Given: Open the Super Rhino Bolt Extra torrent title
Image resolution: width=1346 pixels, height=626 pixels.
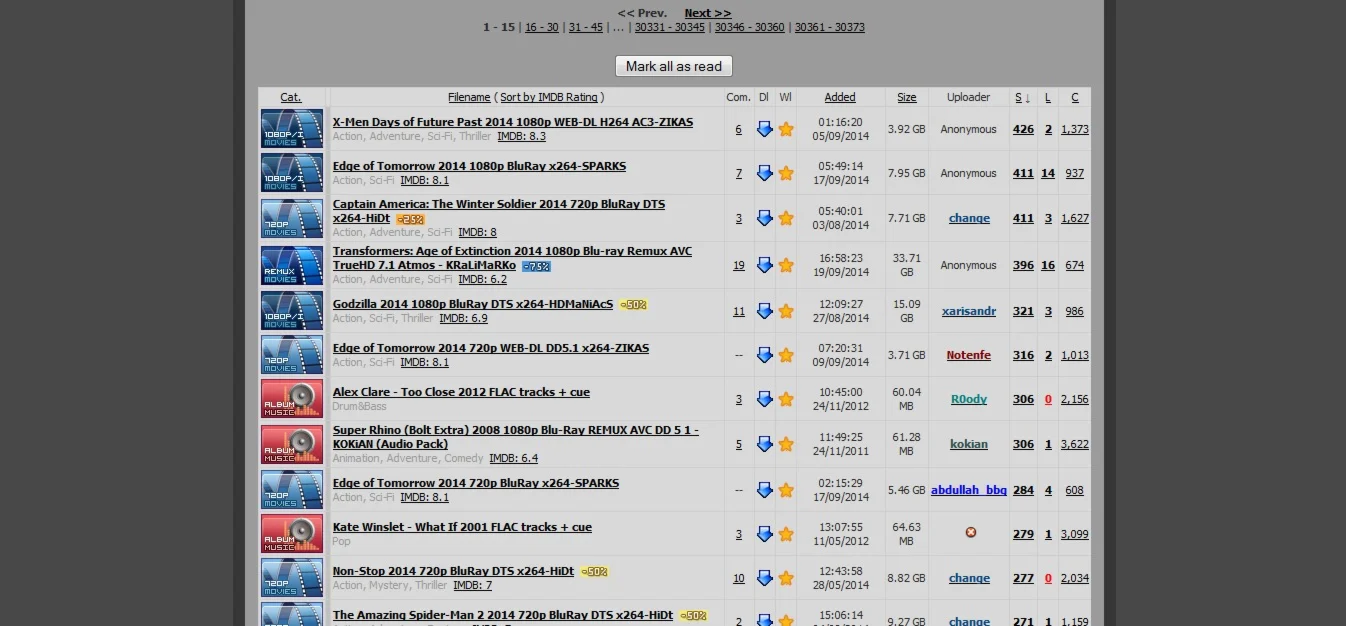Looking at the screenshot, I should coord(516,437).
